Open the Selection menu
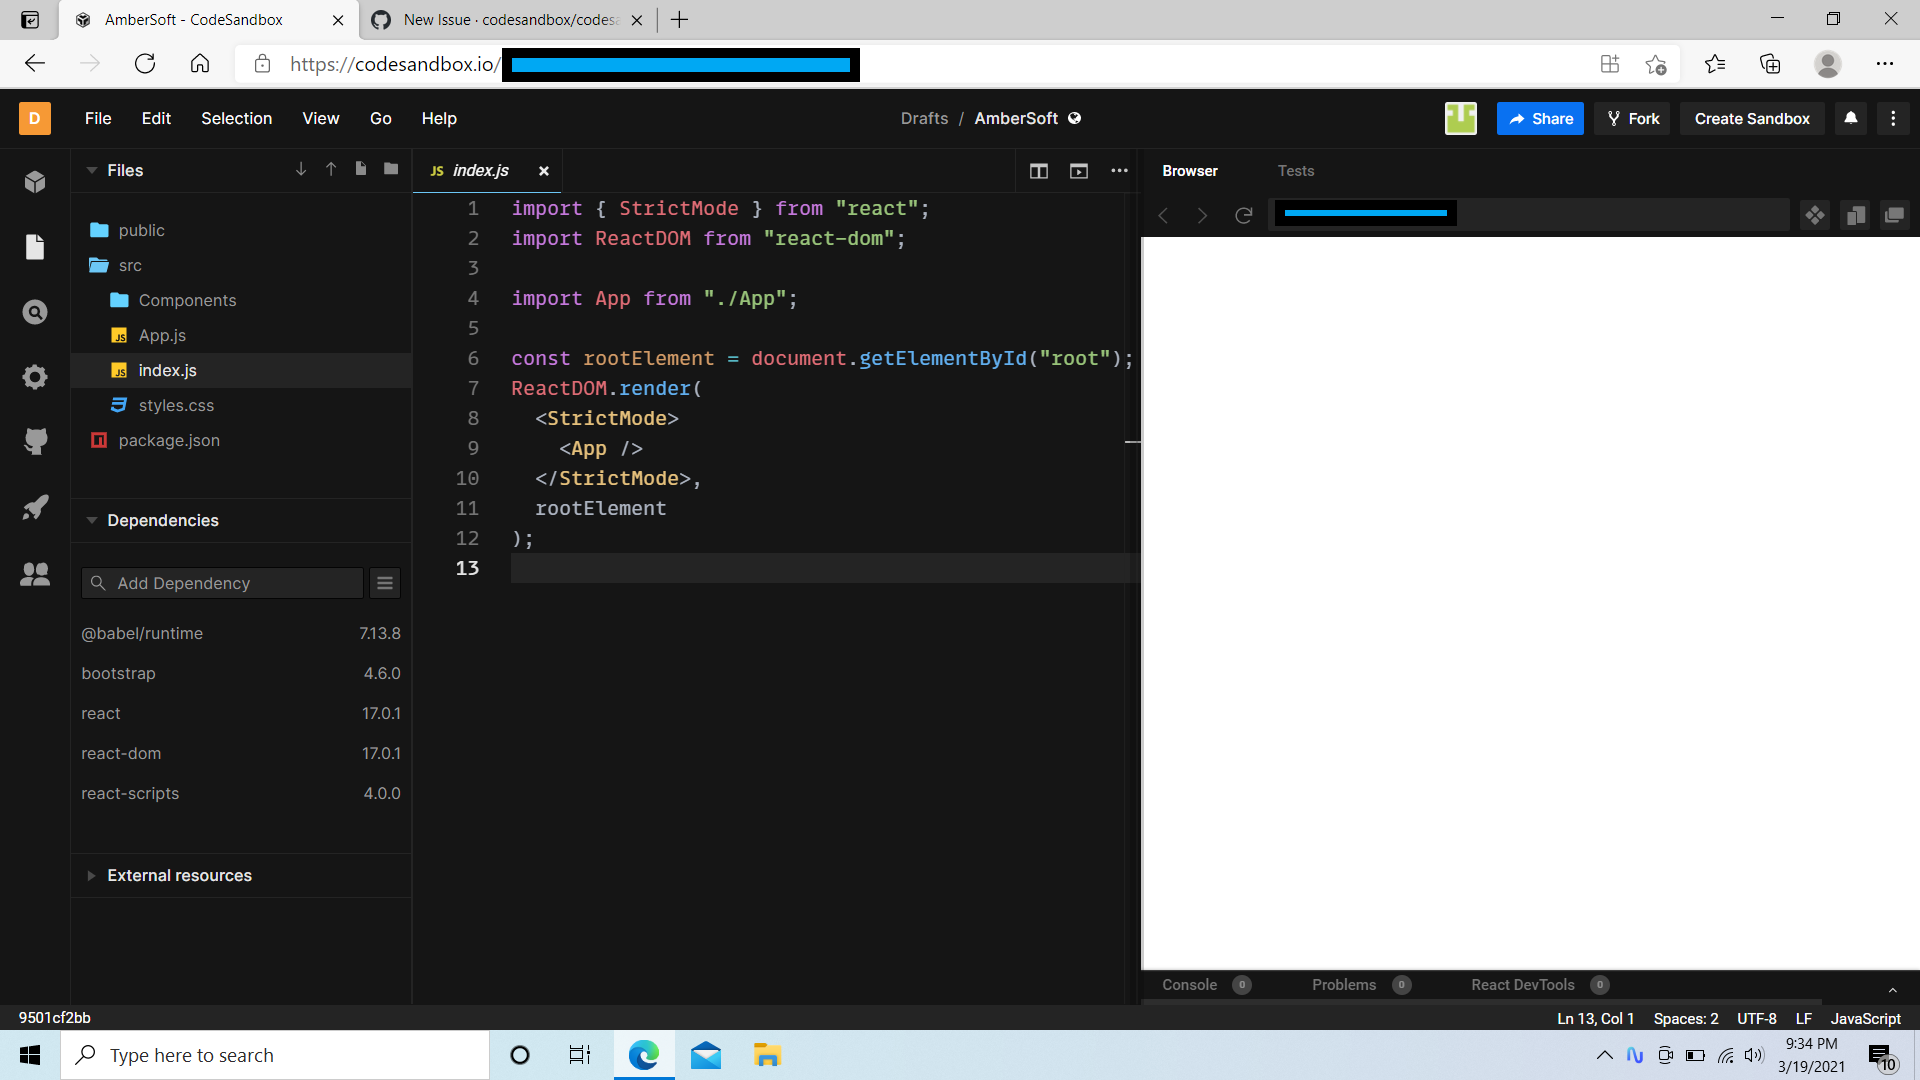This screenshot has width=1920, height=1080. (x=236, y=118)
